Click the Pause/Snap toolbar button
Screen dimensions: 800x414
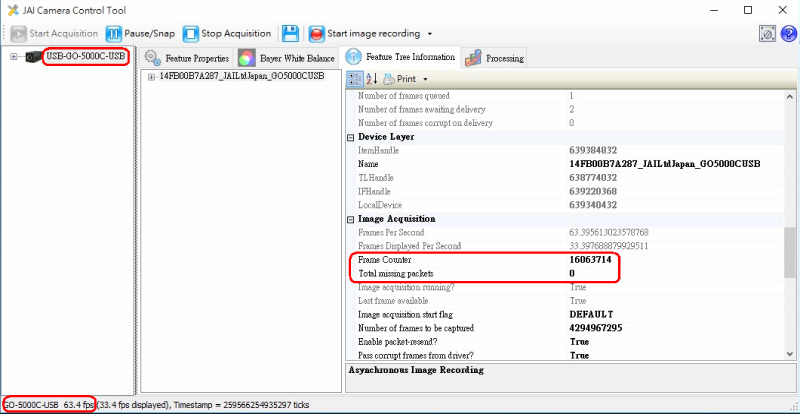pos(141,33)
